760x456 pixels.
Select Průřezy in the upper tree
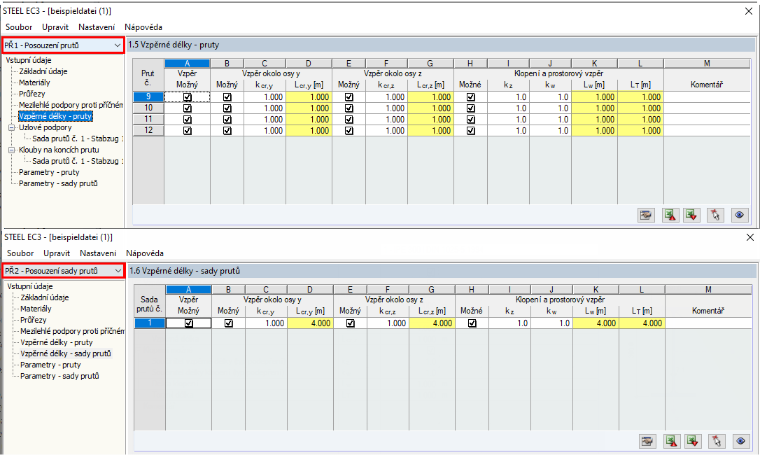(x=32, y=94)
